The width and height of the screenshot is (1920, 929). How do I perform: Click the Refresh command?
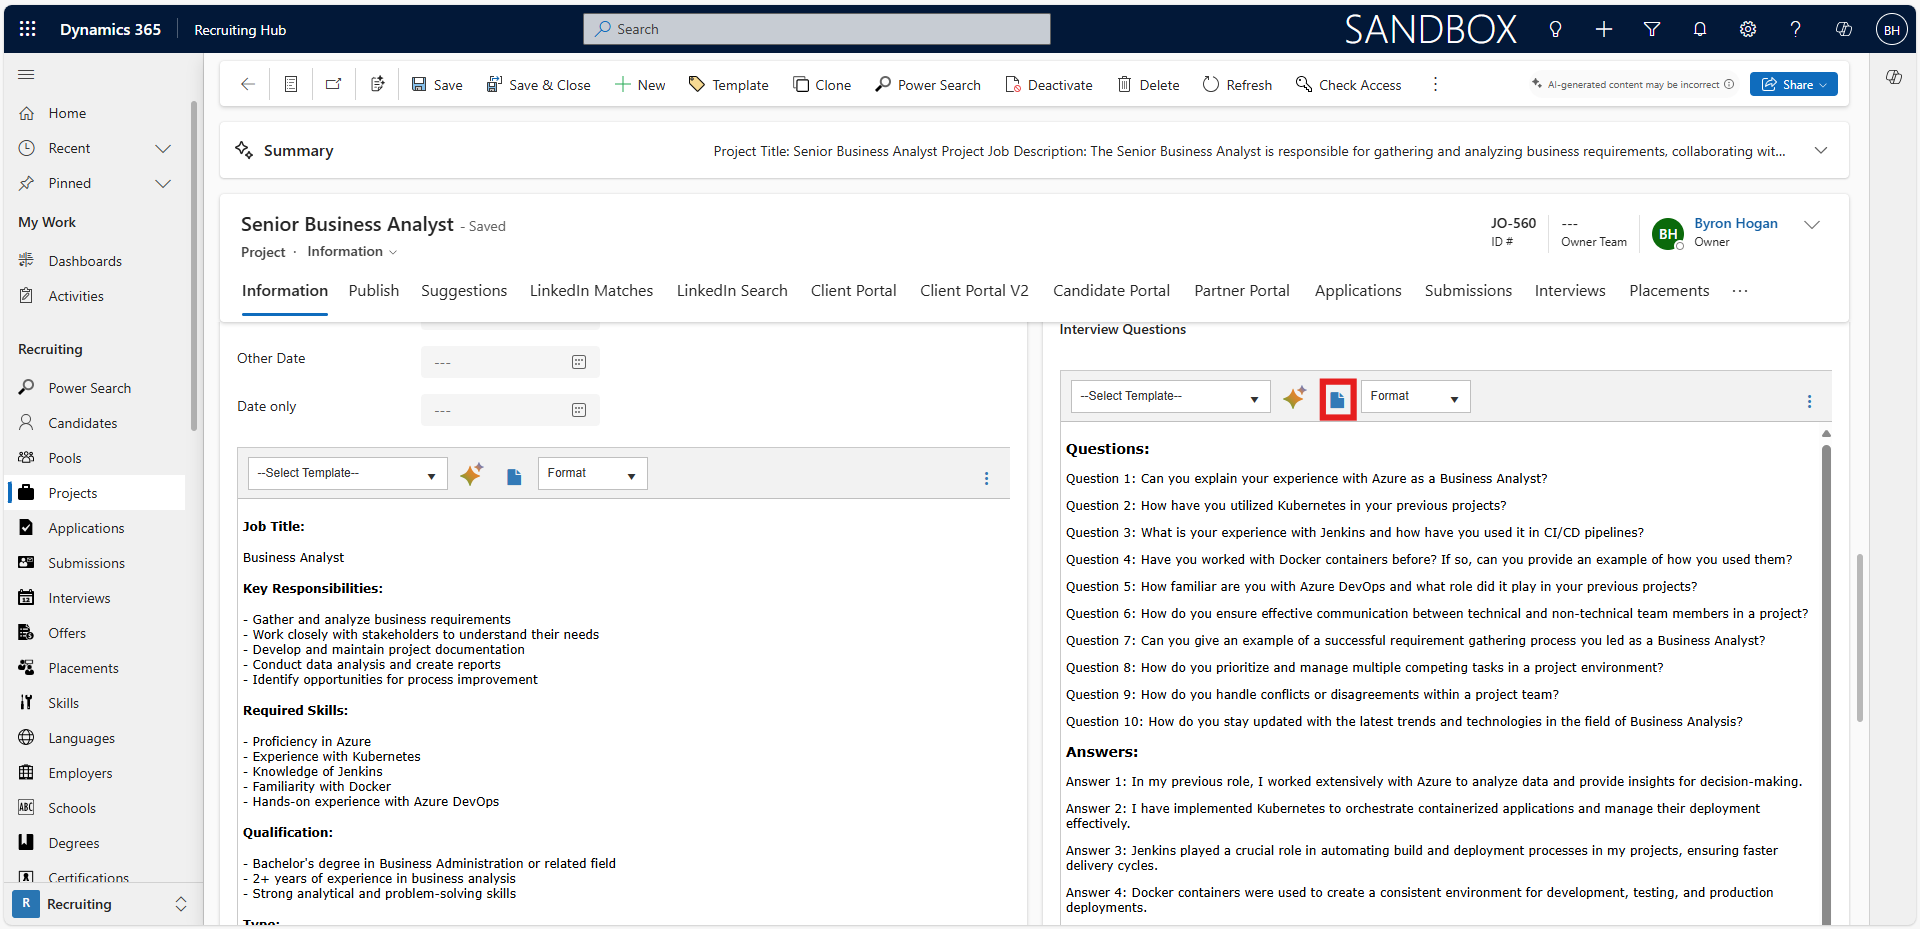(x=1237, y=85)
